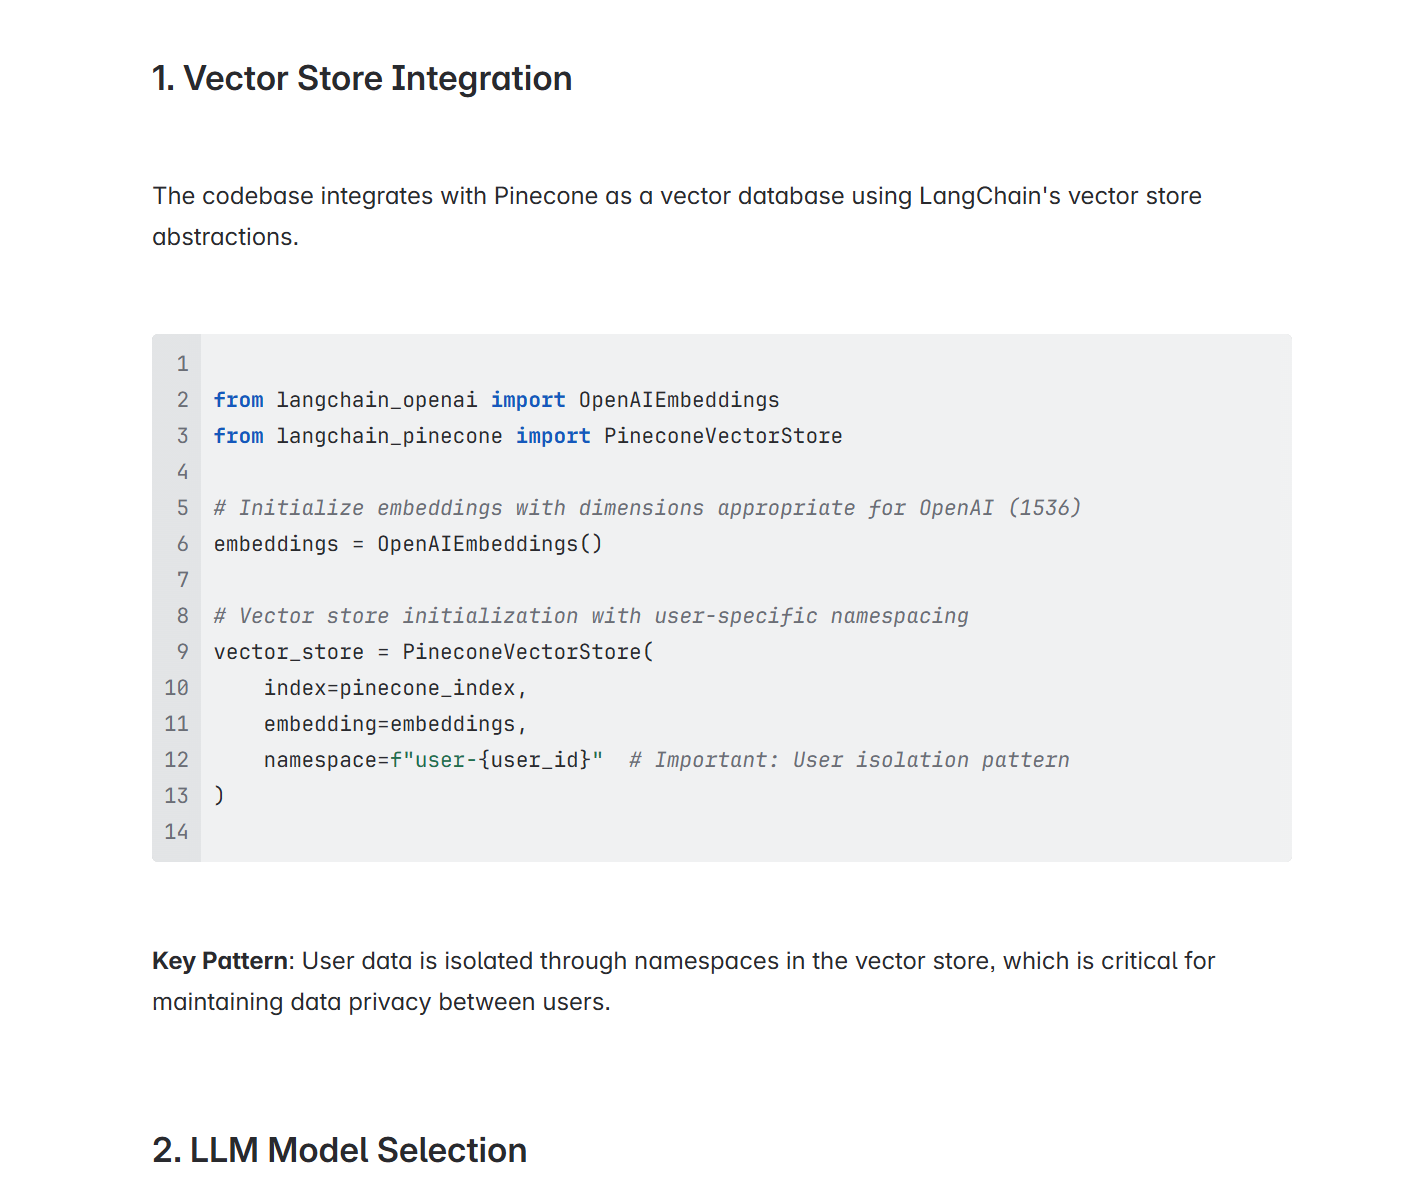
Task: Click the "2. LLM Model Selection" heading
Action: tap(339, 1150)
